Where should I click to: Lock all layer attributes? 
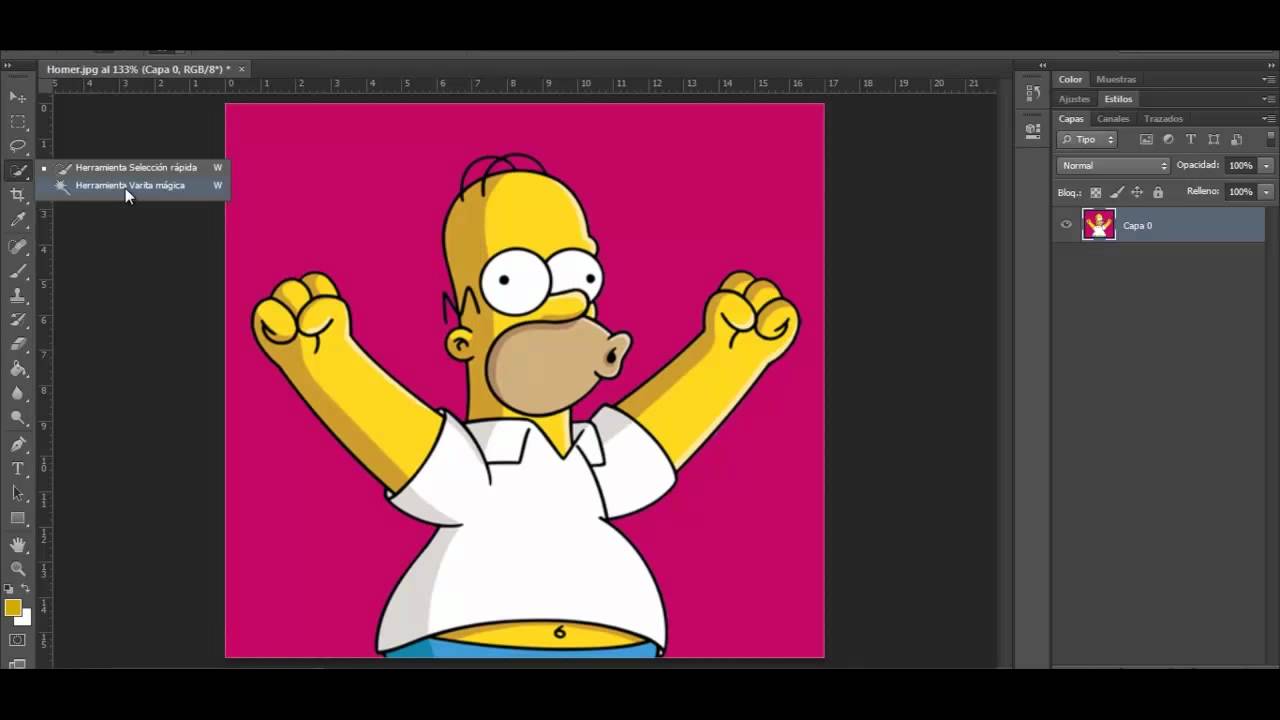pyautogui.click(x=1158, y=192)
